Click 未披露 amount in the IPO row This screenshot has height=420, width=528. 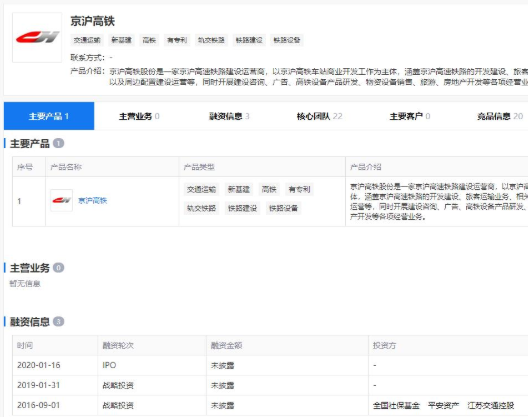pyautogui.click(x=222, y=365)
